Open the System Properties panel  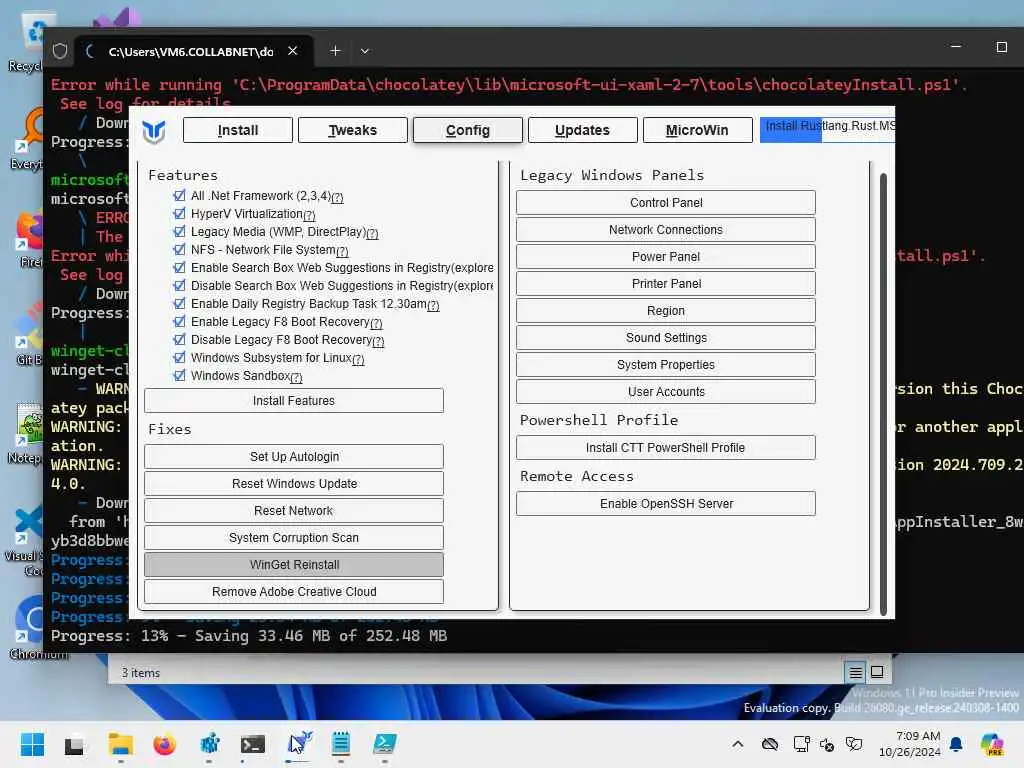666,364
